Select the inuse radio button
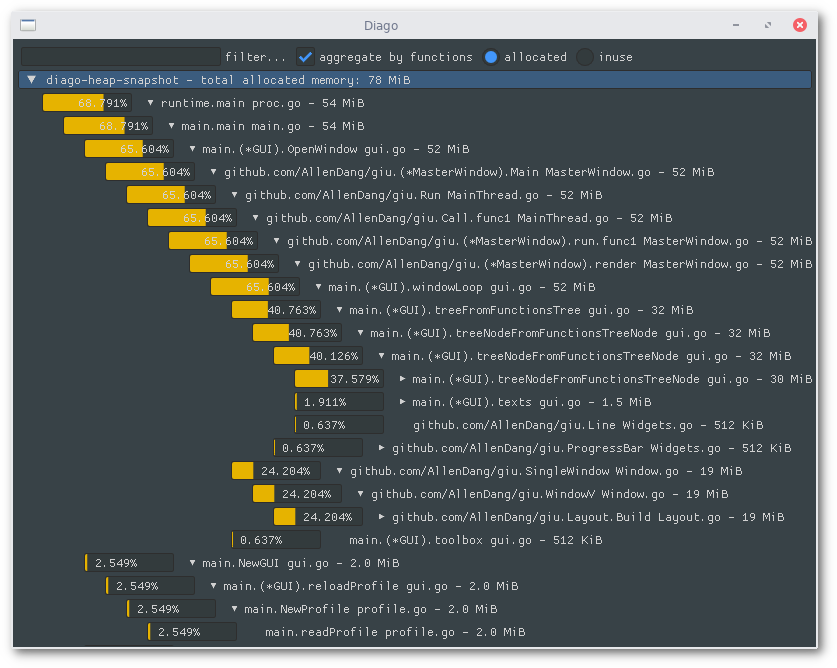837x668 pixels. coord(585,57)
